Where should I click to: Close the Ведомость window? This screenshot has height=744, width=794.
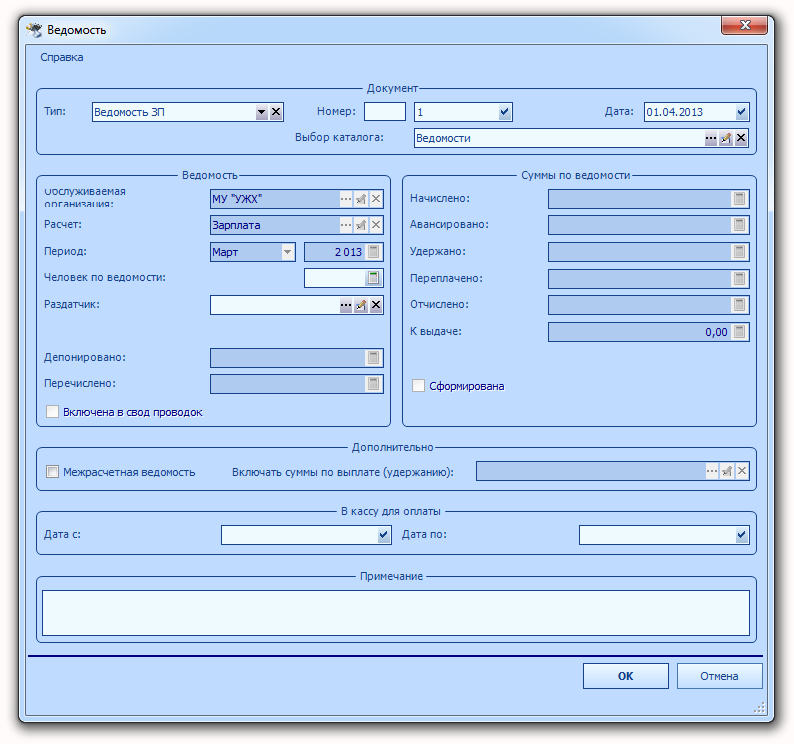[744, 25]
